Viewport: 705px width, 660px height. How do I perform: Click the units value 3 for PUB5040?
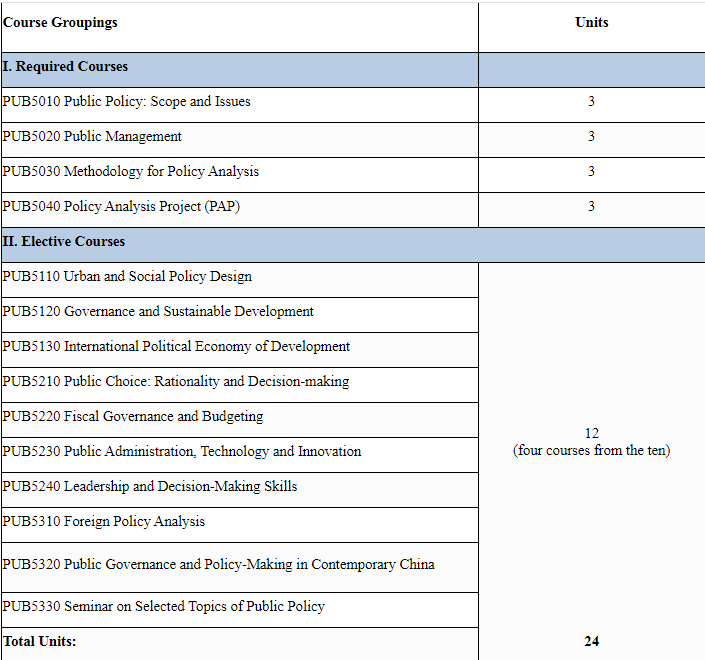(x=591, y=206)
